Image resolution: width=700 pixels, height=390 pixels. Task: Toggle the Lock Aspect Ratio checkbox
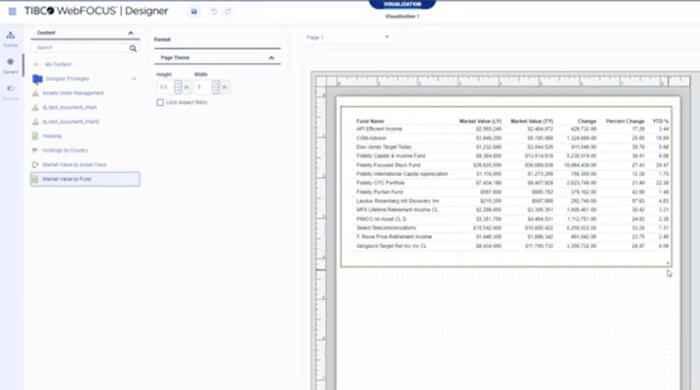(x=160, y=103)
